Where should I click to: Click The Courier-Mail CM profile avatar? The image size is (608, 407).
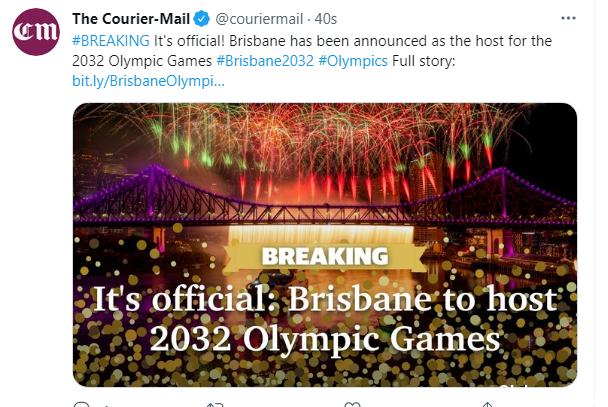36,32
